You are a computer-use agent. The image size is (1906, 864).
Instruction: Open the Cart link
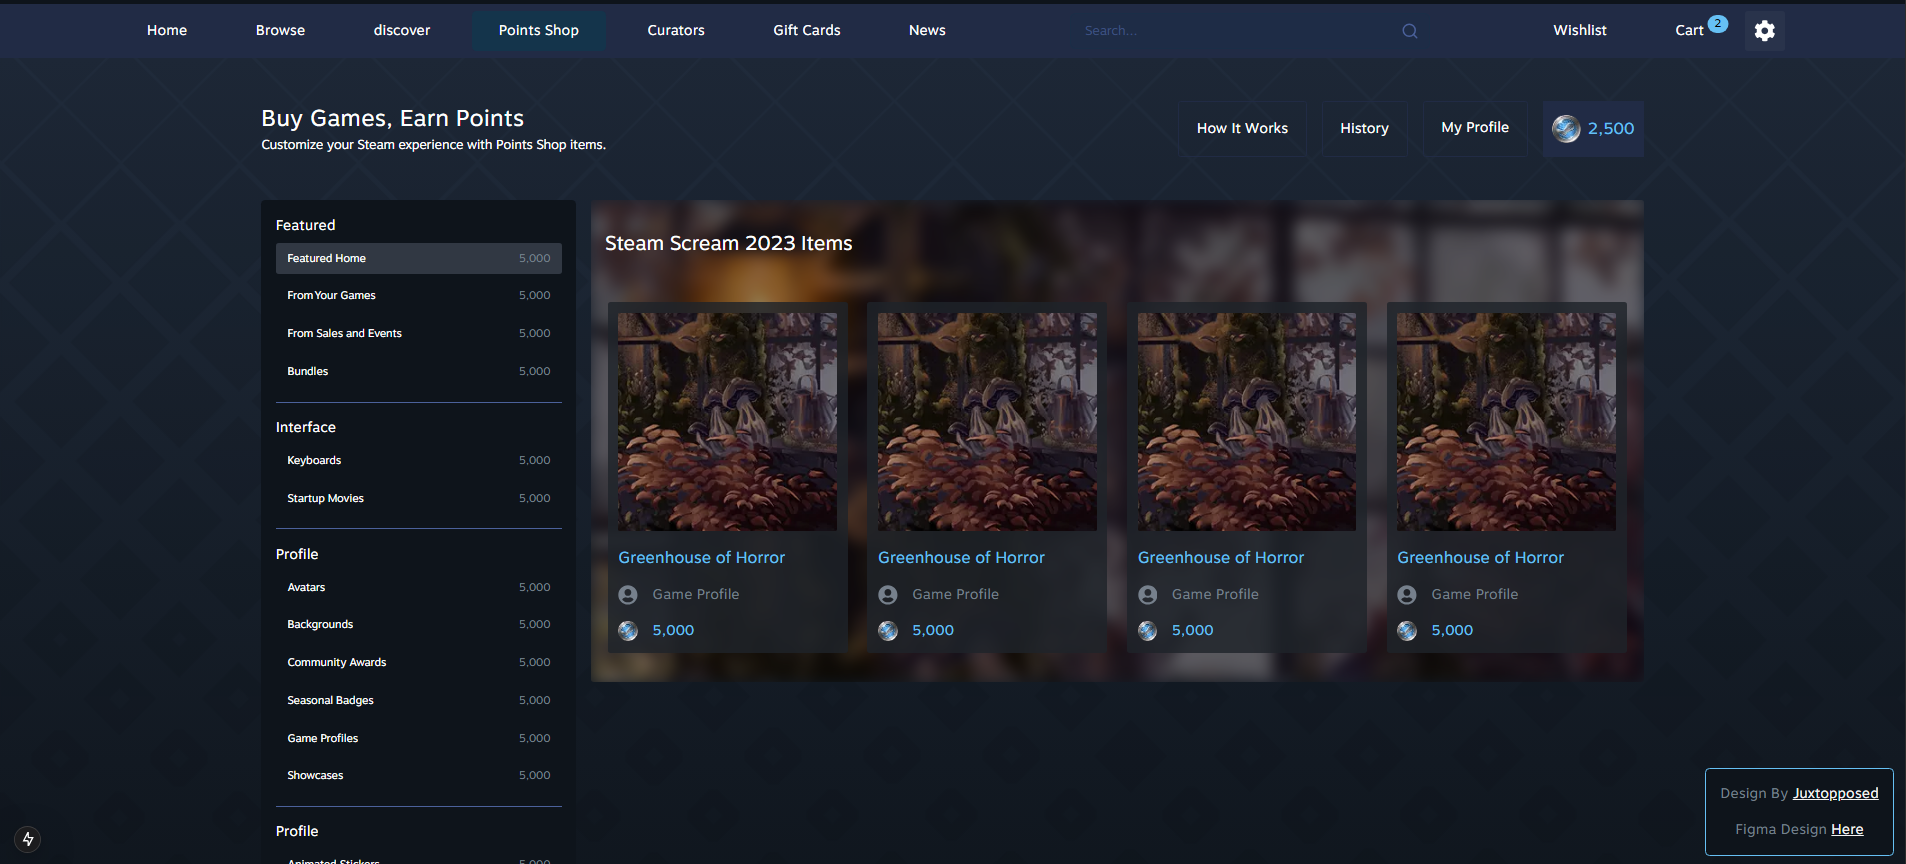tap(1689, 31)
